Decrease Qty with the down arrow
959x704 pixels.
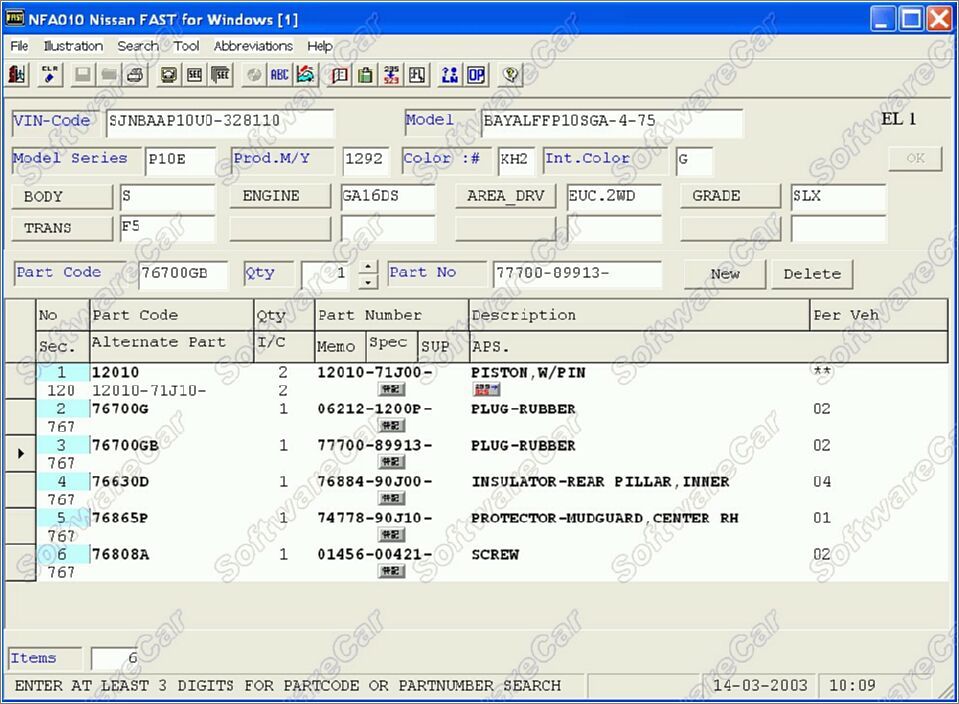(368, 280)
